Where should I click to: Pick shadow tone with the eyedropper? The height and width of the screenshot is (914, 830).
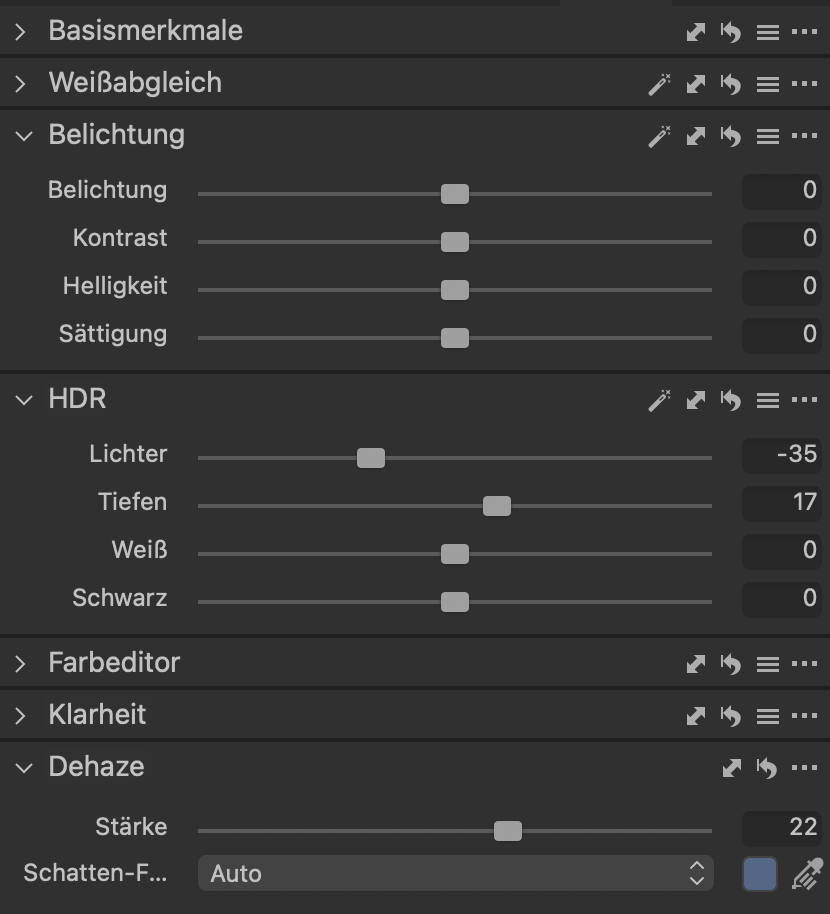click(806, 874)
